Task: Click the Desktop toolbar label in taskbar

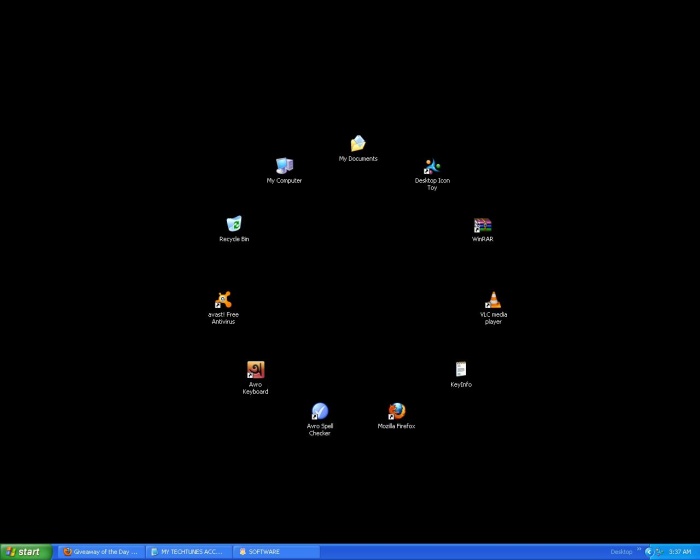Action: click(x=621, y=552)
